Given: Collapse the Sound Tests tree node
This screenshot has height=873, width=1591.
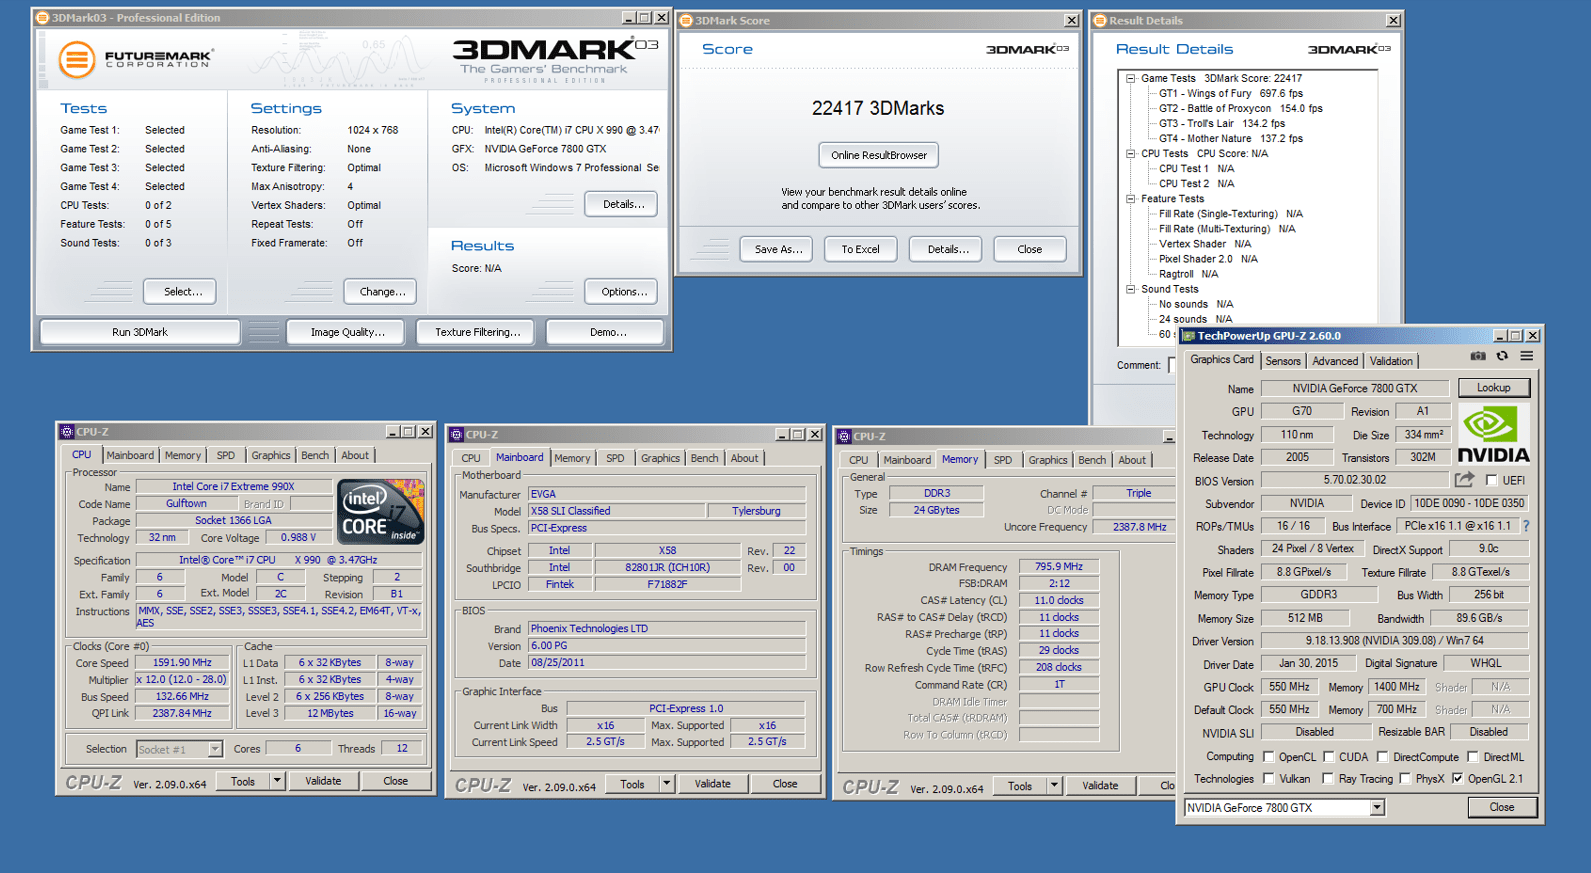Looking at the screenshot, I should pyautogui.click(x=1131, y=289).
